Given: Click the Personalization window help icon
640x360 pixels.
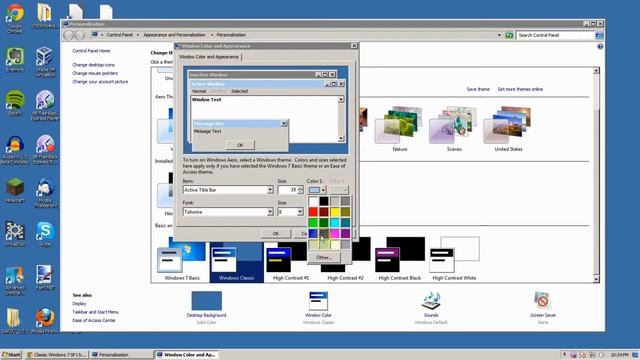Looking at the screenshot, I should click(x=600, y=47).
